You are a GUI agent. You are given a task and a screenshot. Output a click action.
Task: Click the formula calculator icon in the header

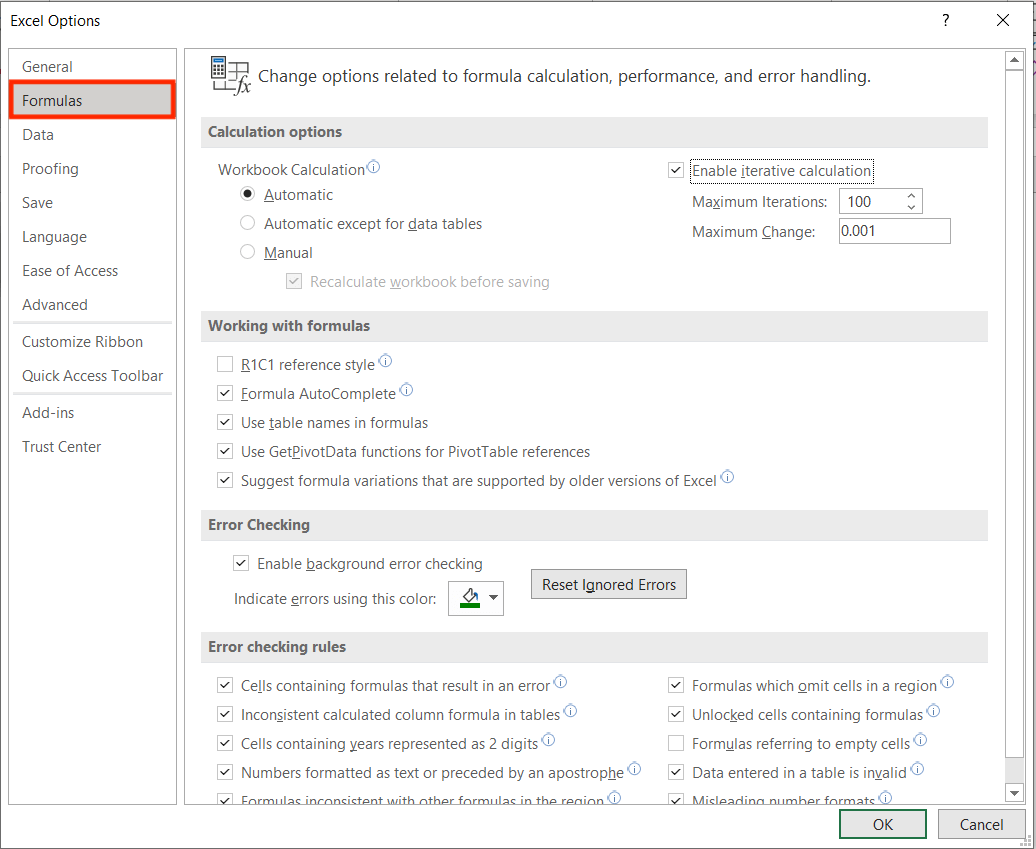[x=231, y=76]
